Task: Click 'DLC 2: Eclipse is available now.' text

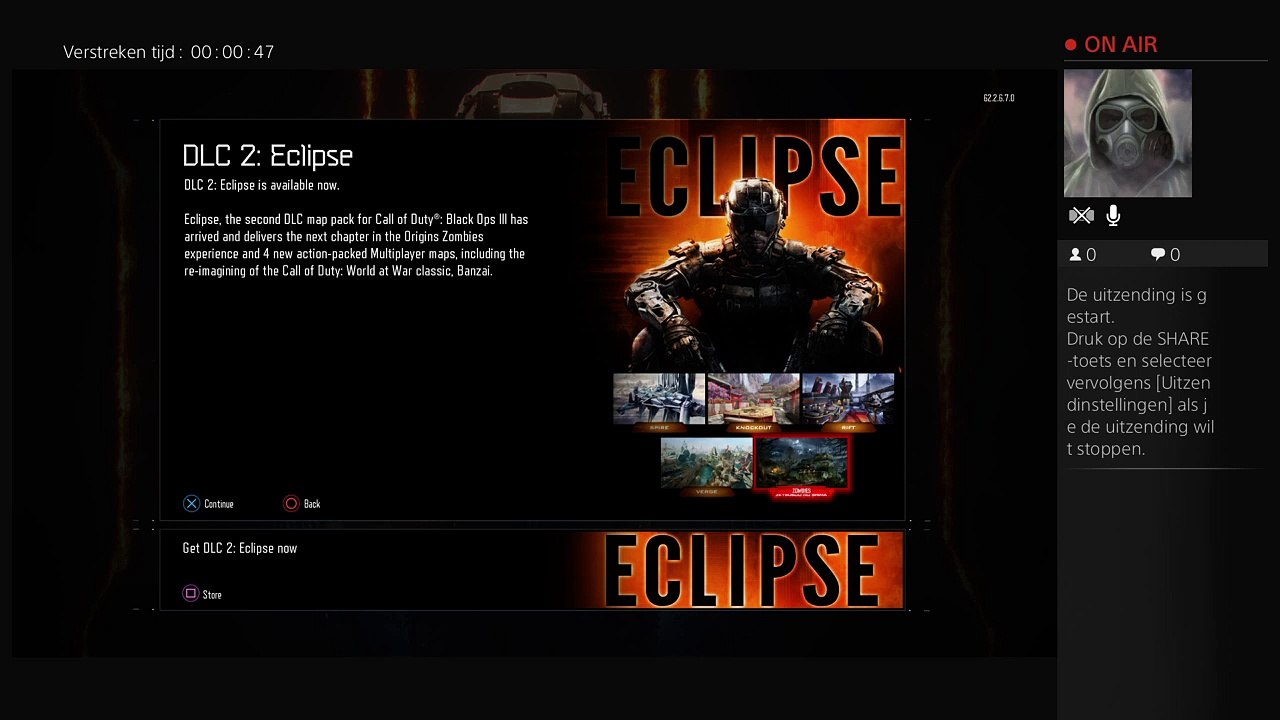Action: 262,185
